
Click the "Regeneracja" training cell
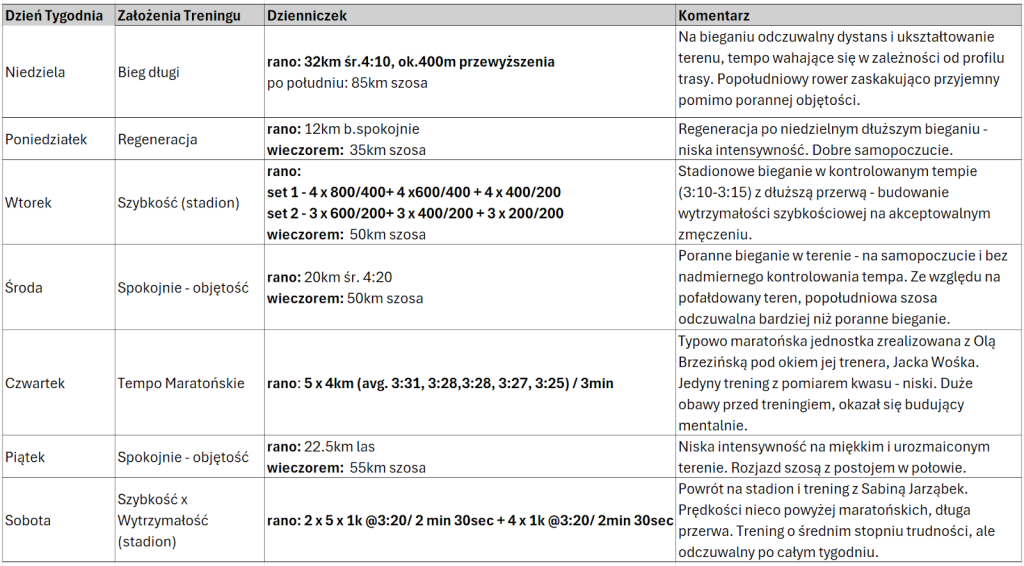click(x=157, y=139)
